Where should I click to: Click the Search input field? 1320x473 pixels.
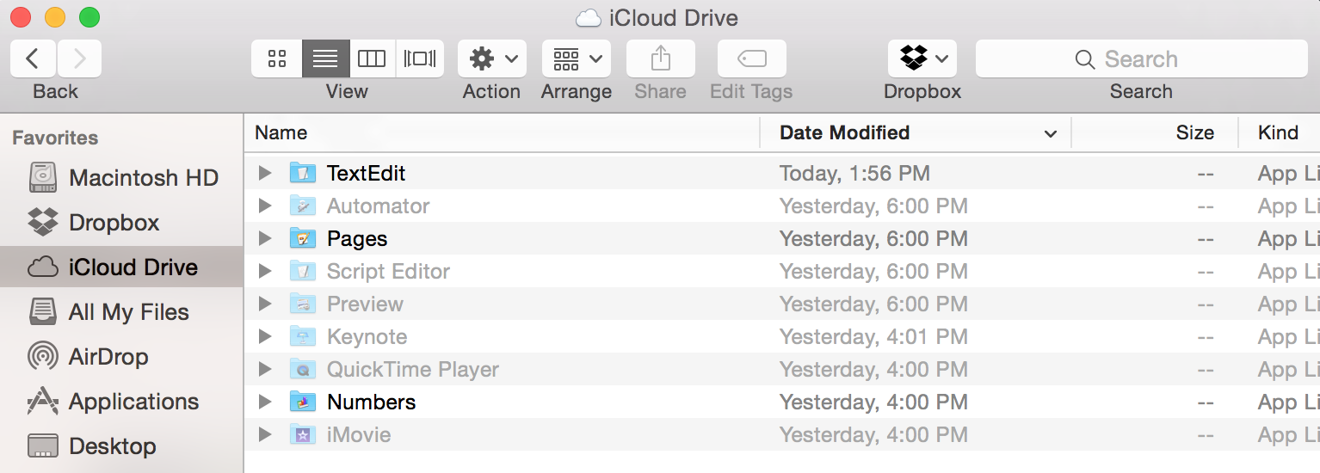[1141, 59]
